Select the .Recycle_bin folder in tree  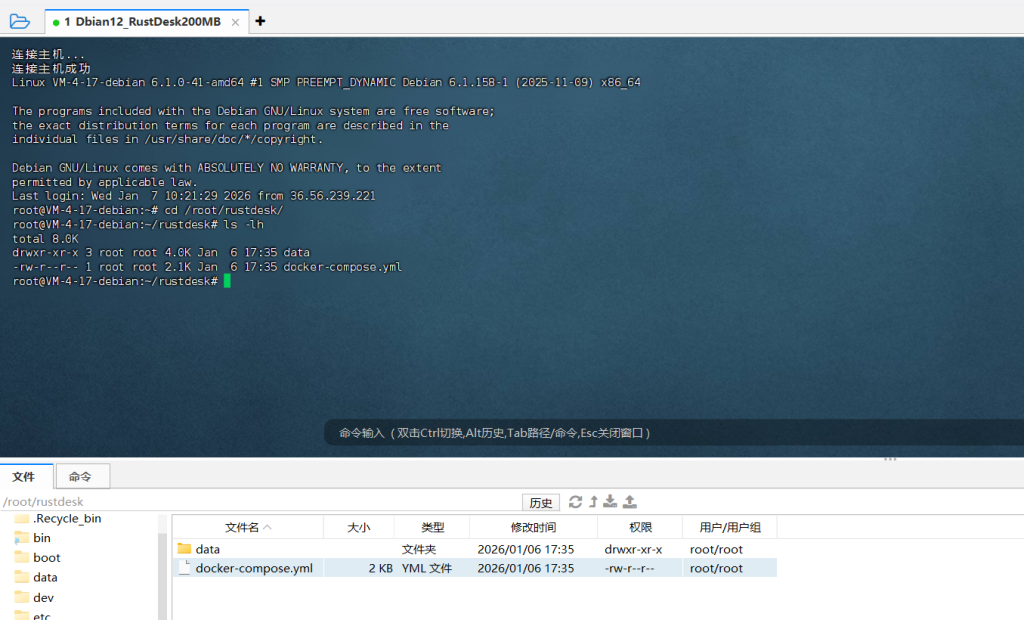coord(66,518)
